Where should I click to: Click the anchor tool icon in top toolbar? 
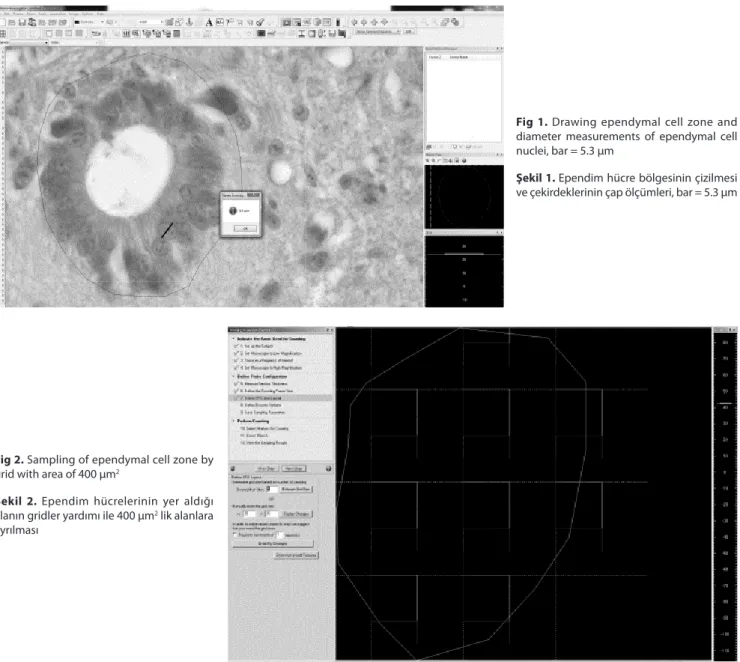[x=189, y=22]
